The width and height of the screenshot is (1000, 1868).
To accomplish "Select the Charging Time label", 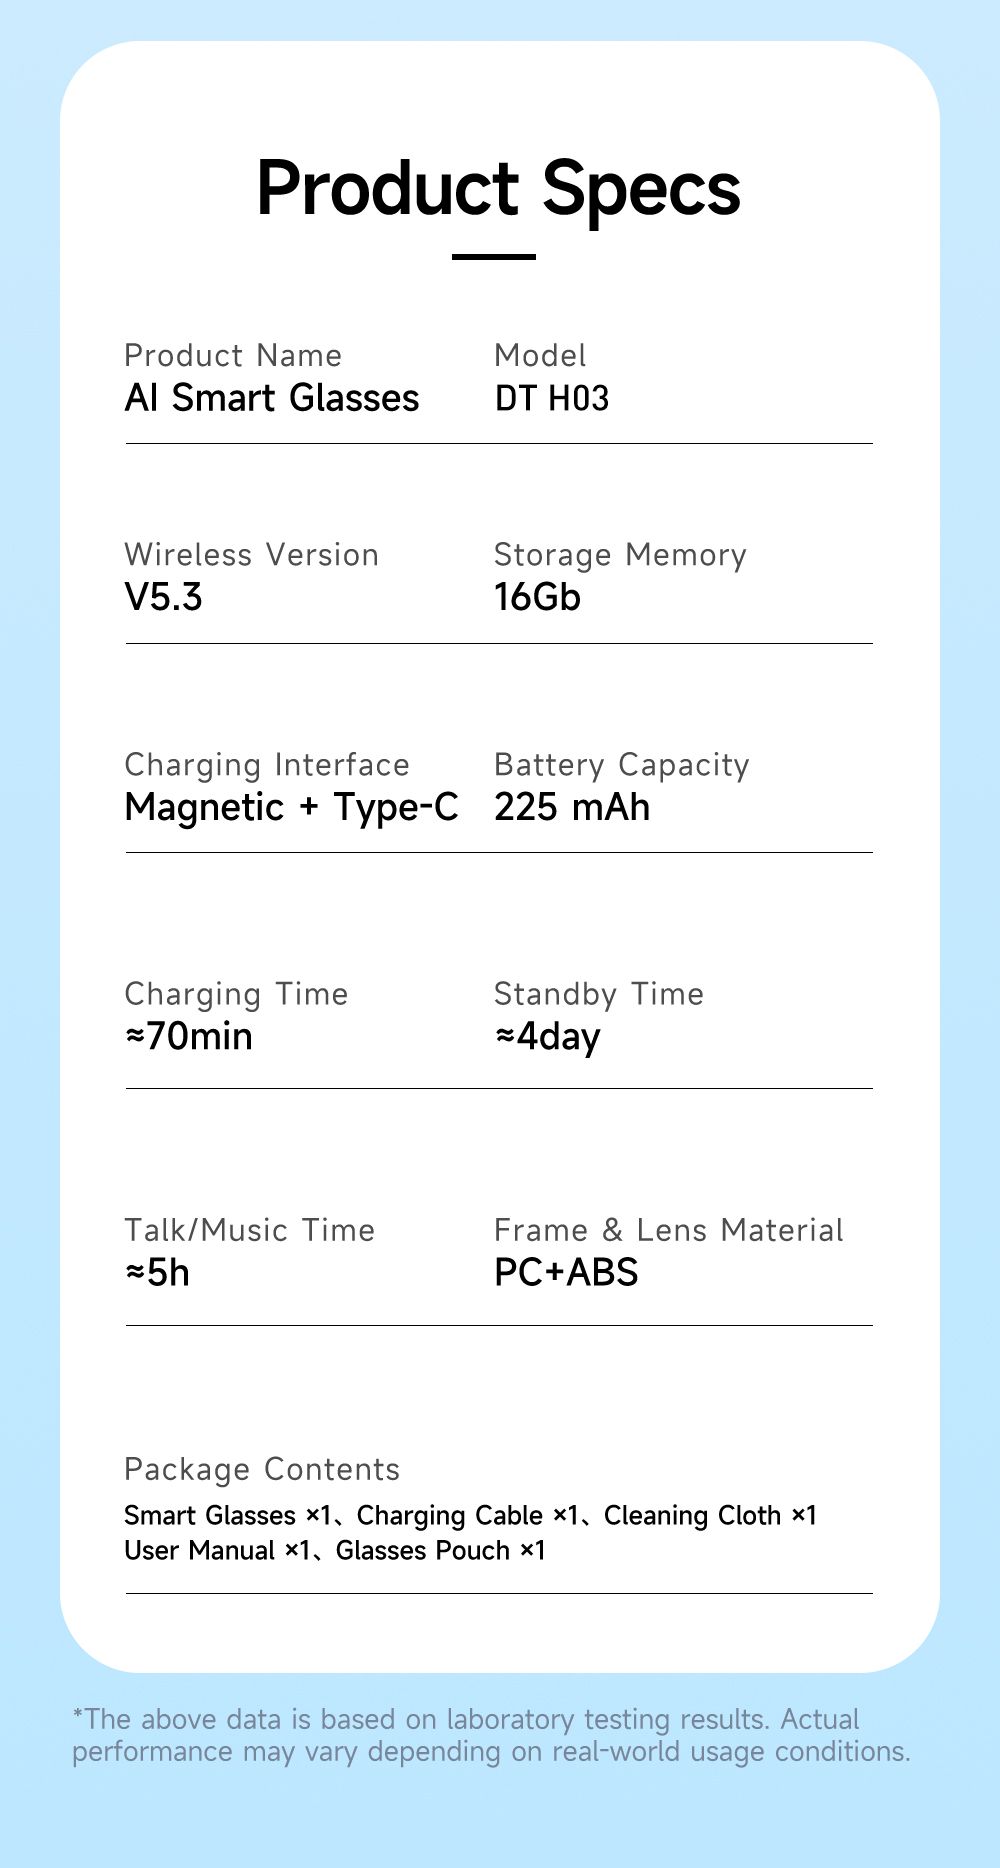I will coord(236,994).
